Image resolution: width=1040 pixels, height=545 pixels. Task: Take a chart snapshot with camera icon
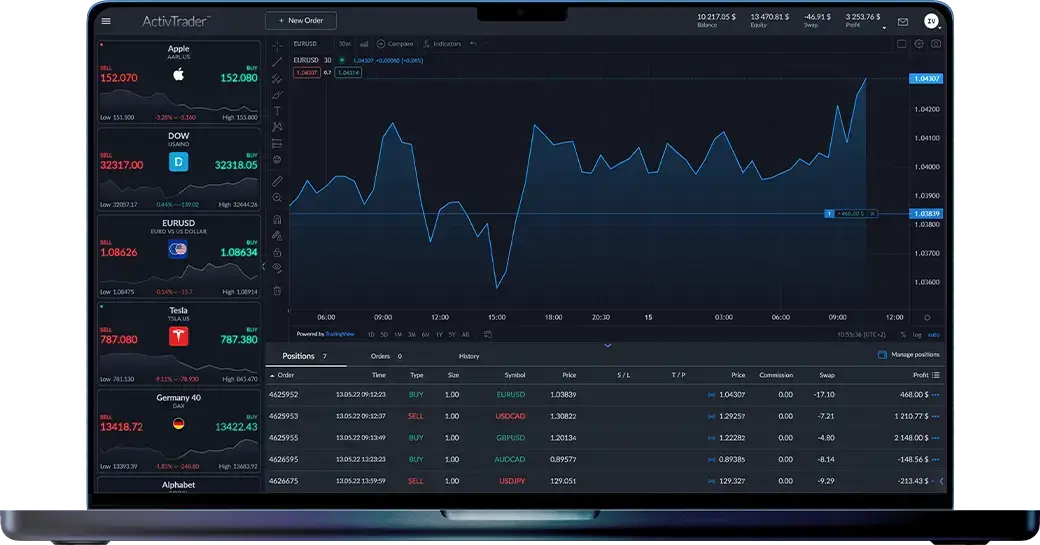pos(936,44)
